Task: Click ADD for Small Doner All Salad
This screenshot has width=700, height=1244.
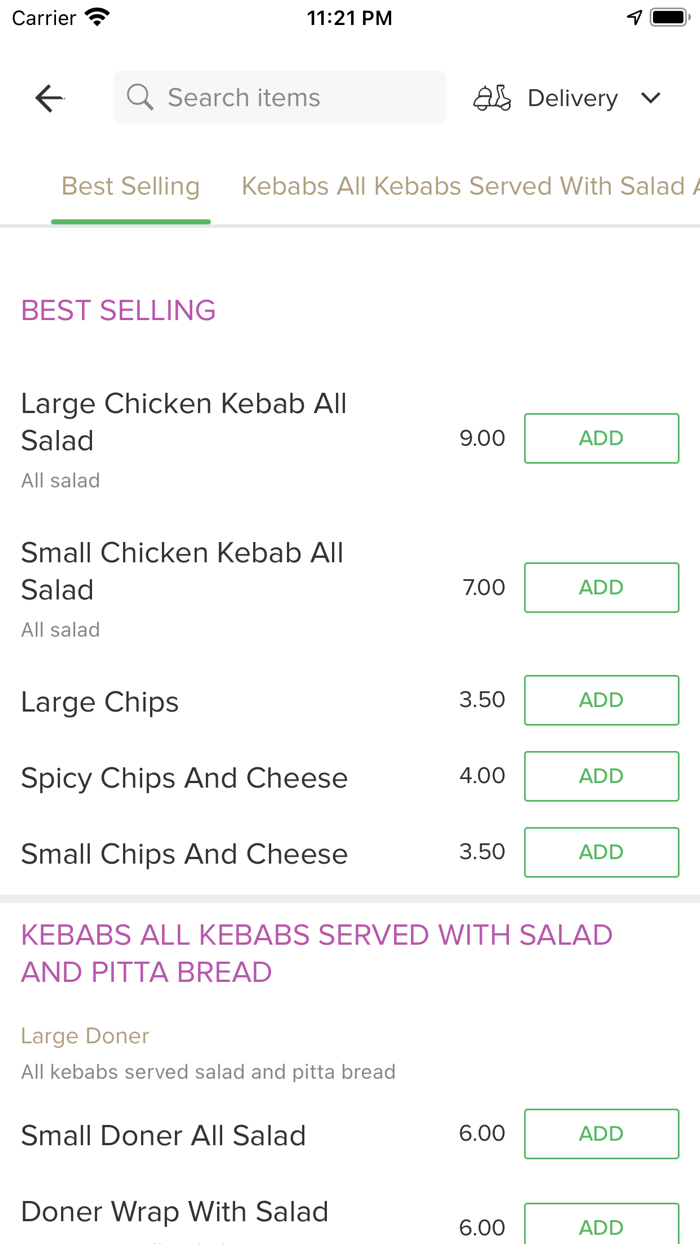Action: (x=601, y=1133)
